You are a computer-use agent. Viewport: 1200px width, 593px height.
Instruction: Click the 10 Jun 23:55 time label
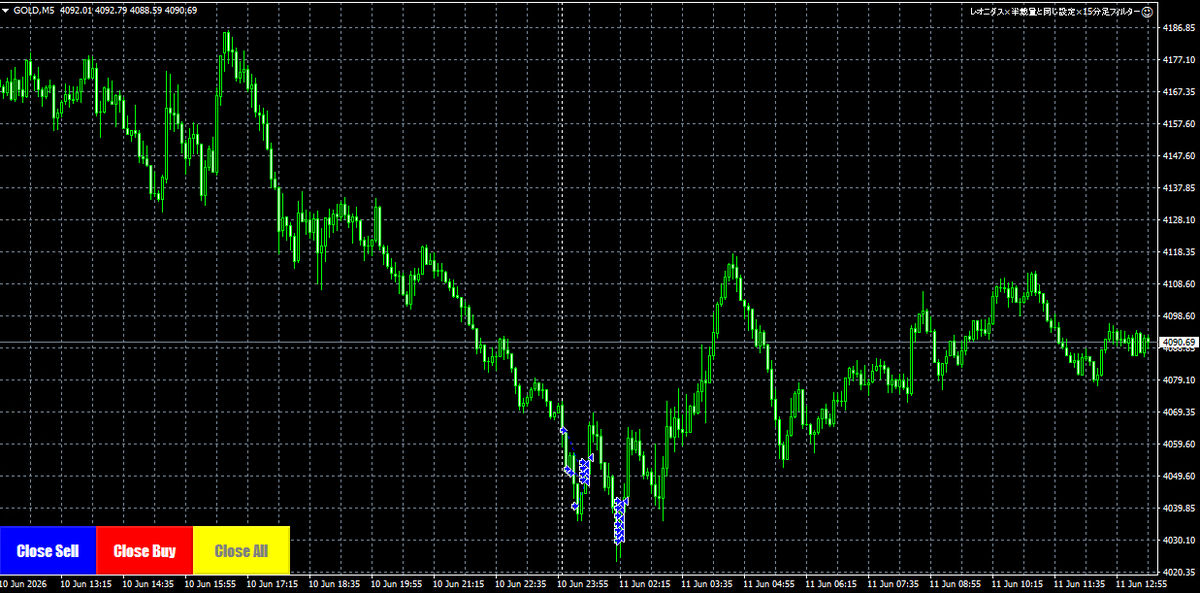point(582,584)
